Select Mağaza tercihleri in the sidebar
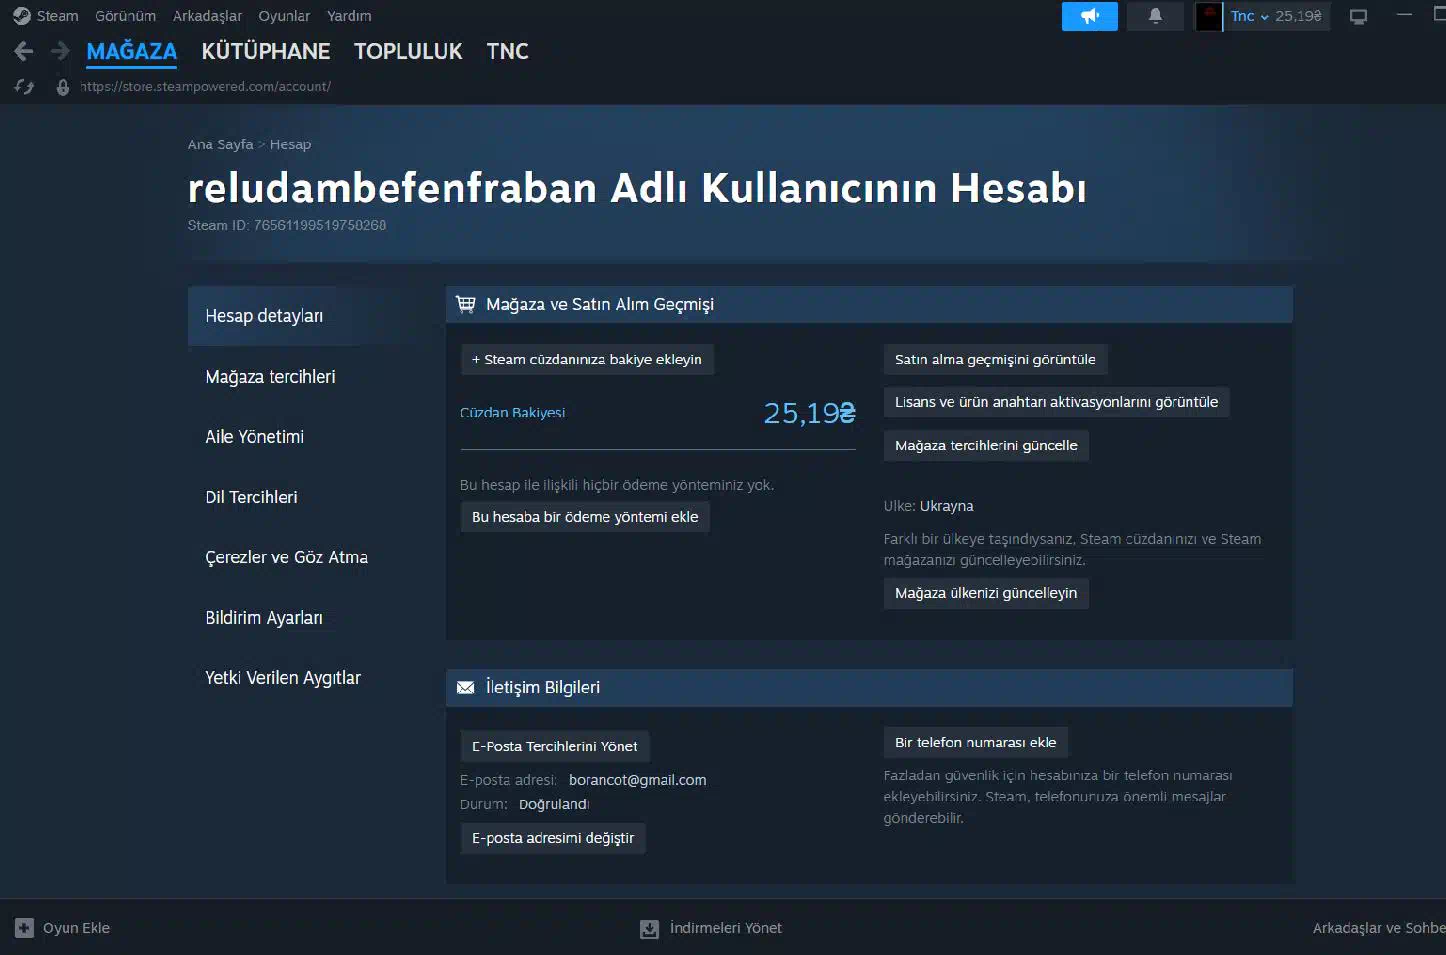1446x955 pixels. (x=270, y=377)
